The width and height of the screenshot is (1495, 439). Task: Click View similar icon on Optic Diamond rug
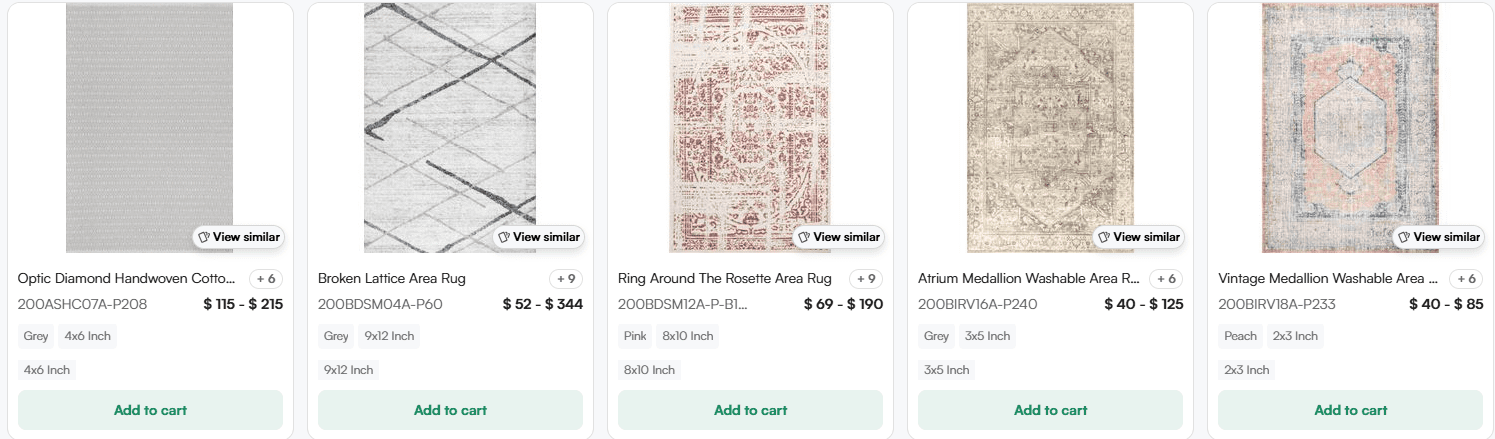204,237
